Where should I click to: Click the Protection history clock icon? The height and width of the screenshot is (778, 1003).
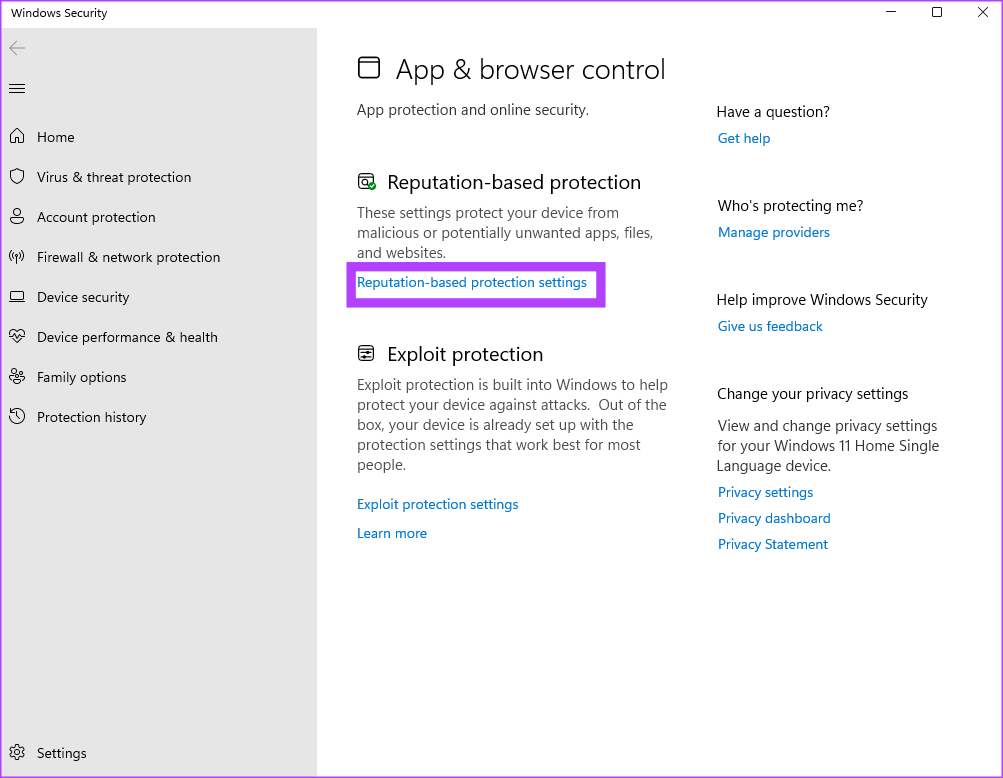(17, 417)
